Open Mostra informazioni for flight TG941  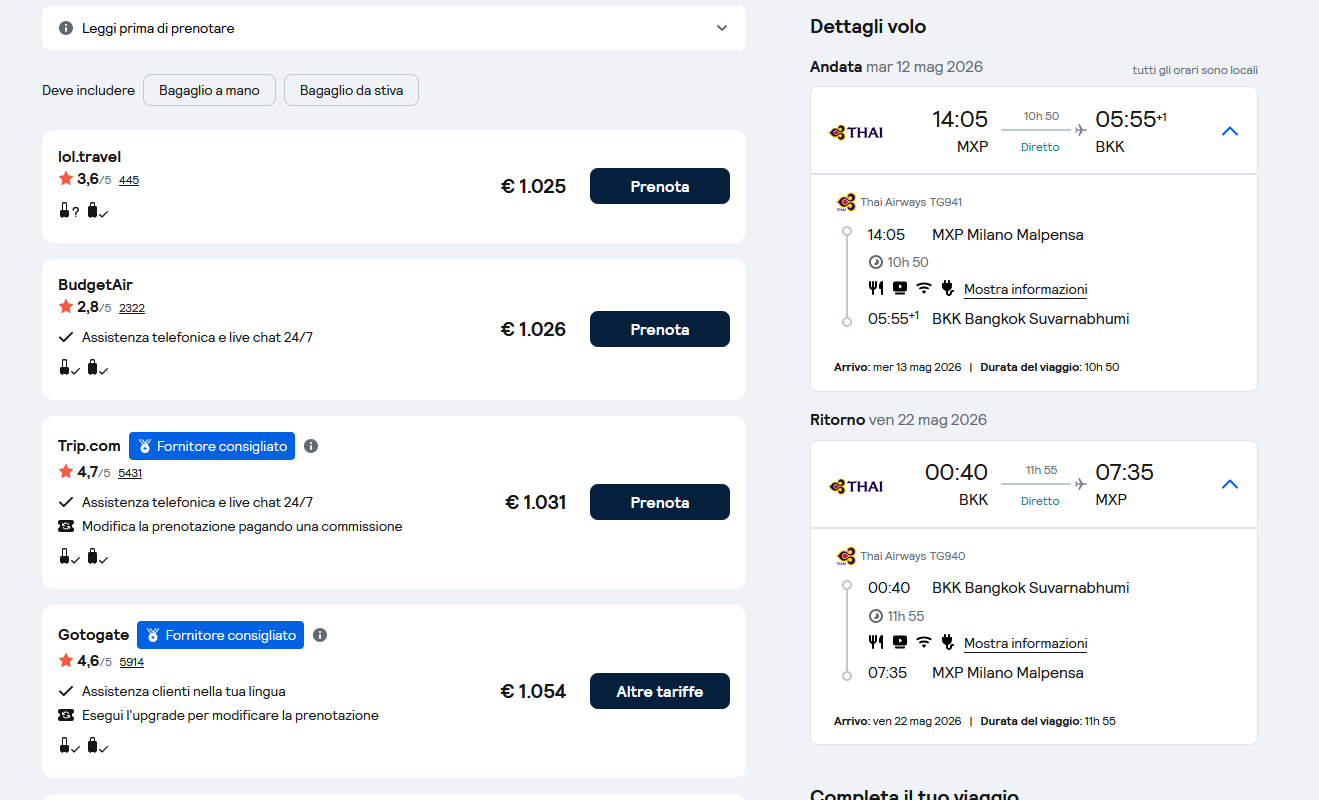[x=1025, y=289]
